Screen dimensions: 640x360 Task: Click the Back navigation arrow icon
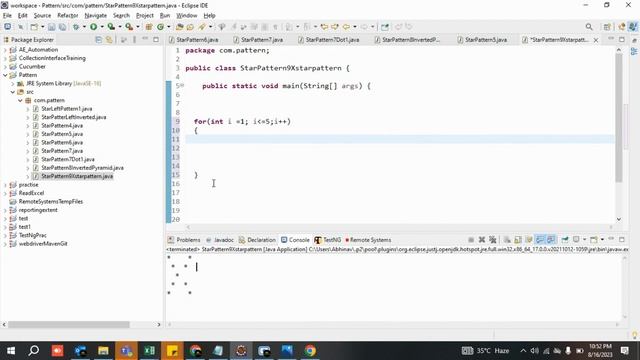pyautogui.click(x=346, y=27)
